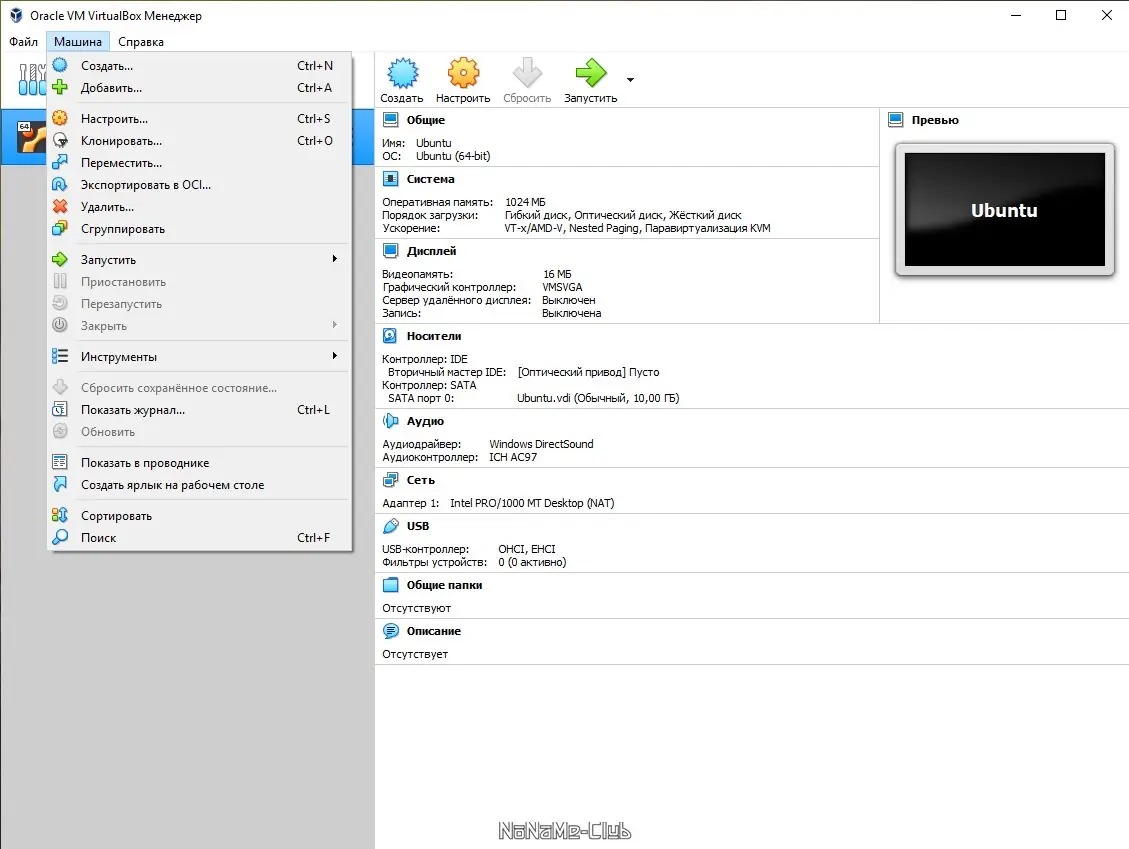This screenshot has width=1129, height=849.
Task: Open Показать журнал... entry
Action: click(199, 410)
